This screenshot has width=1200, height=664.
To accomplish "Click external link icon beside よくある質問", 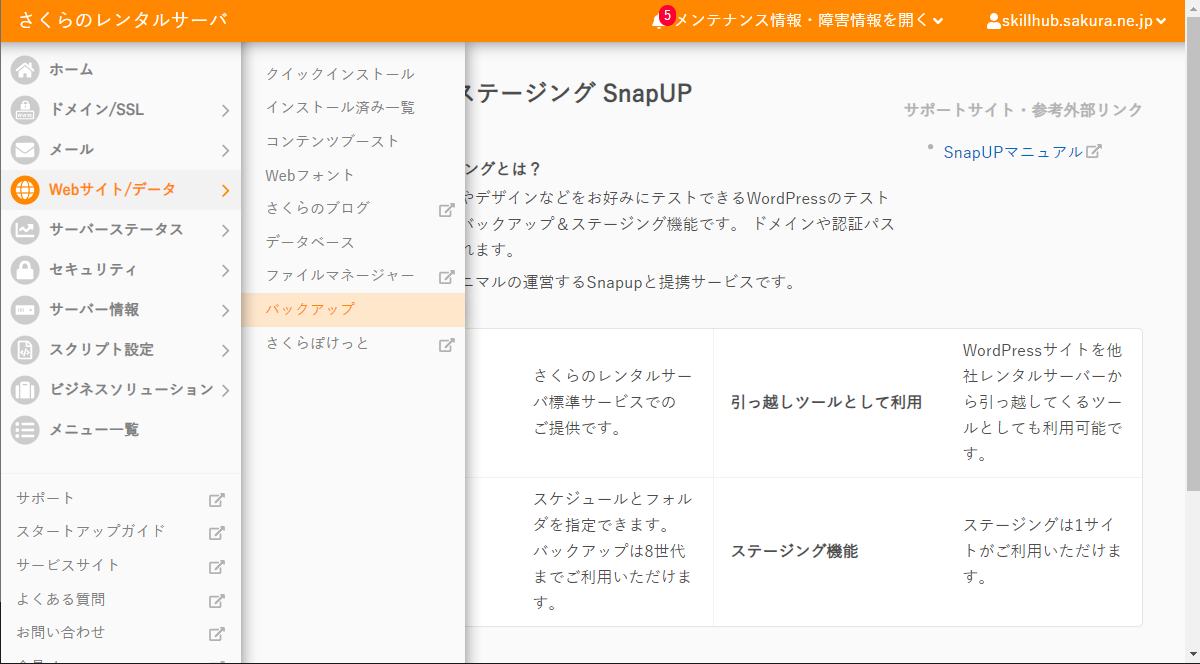I will (x=216, y=601).
